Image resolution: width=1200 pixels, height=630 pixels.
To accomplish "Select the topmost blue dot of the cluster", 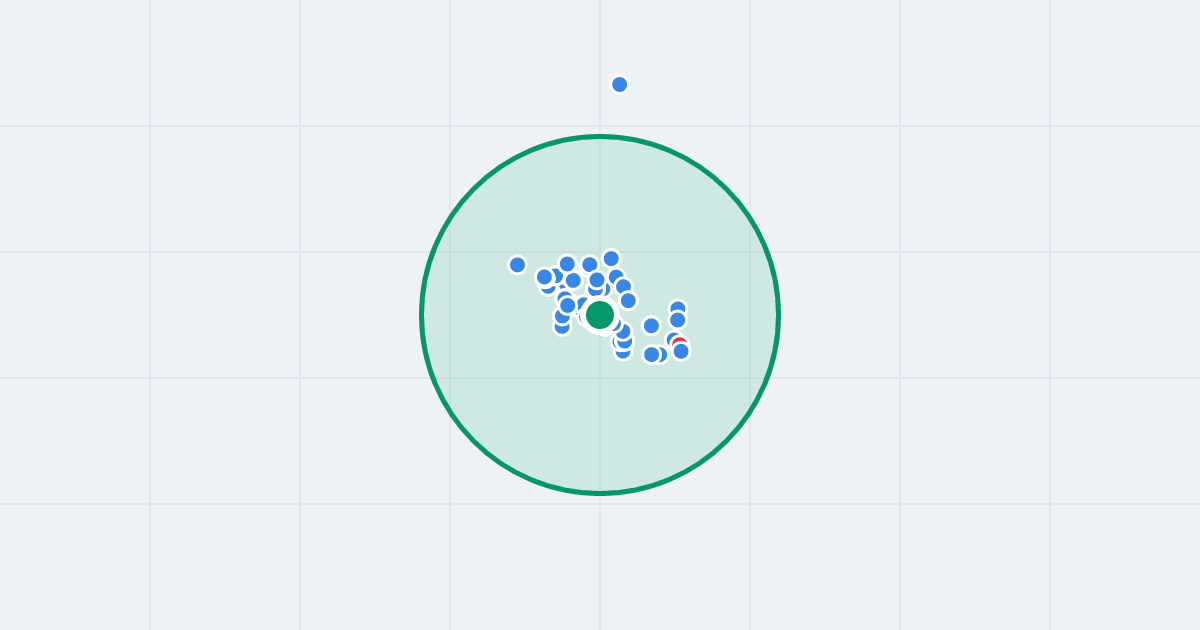I will tap(611, 259).
